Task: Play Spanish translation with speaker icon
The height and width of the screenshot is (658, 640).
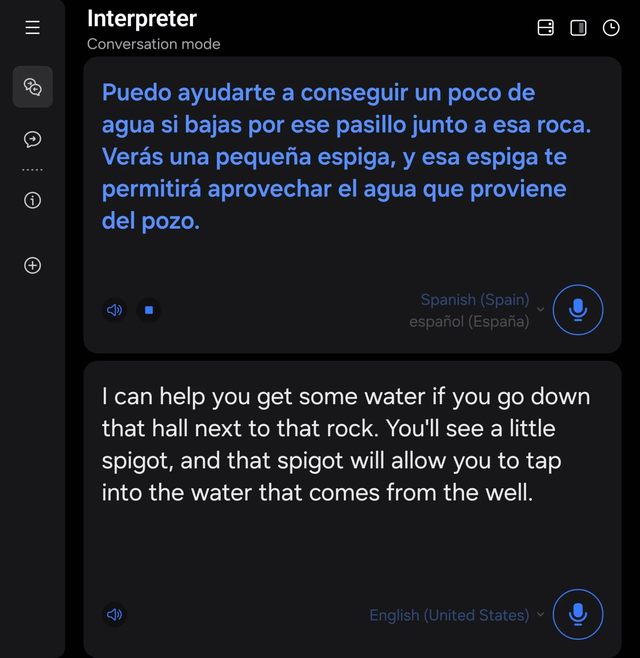Action: [115, 310]
